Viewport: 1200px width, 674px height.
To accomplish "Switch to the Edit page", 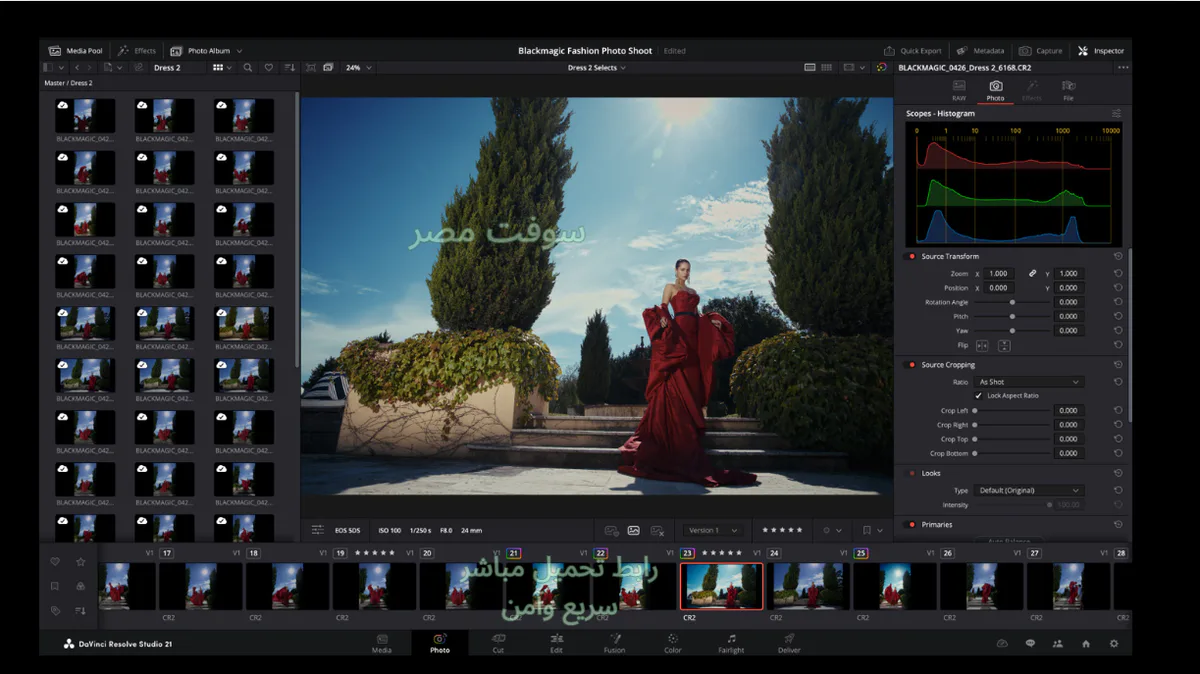I will [x=556, y=643].
